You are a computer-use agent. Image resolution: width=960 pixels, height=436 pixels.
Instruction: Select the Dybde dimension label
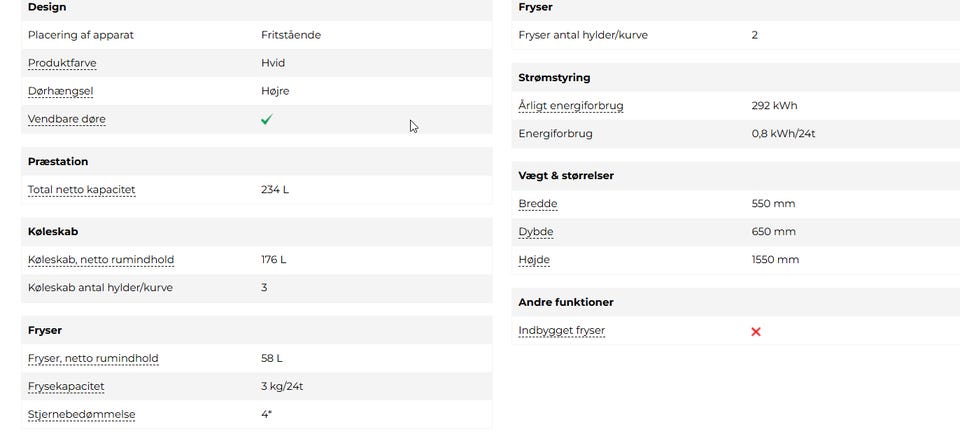536,232
